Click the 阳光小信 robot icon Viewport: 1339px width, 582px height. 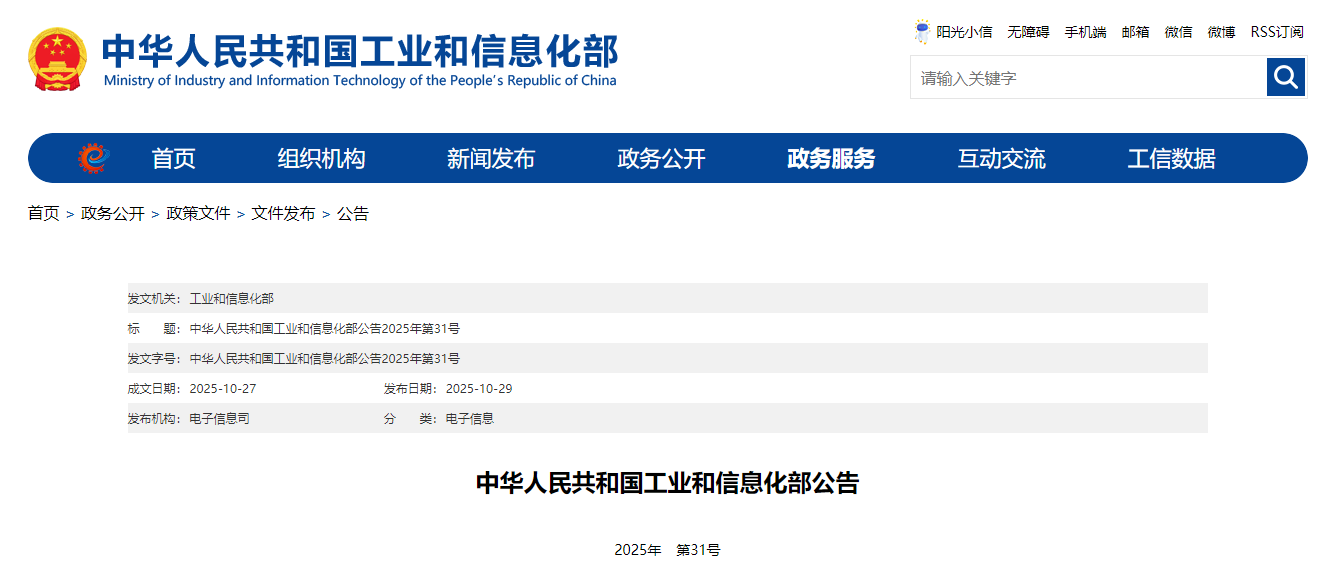point(920,31)
